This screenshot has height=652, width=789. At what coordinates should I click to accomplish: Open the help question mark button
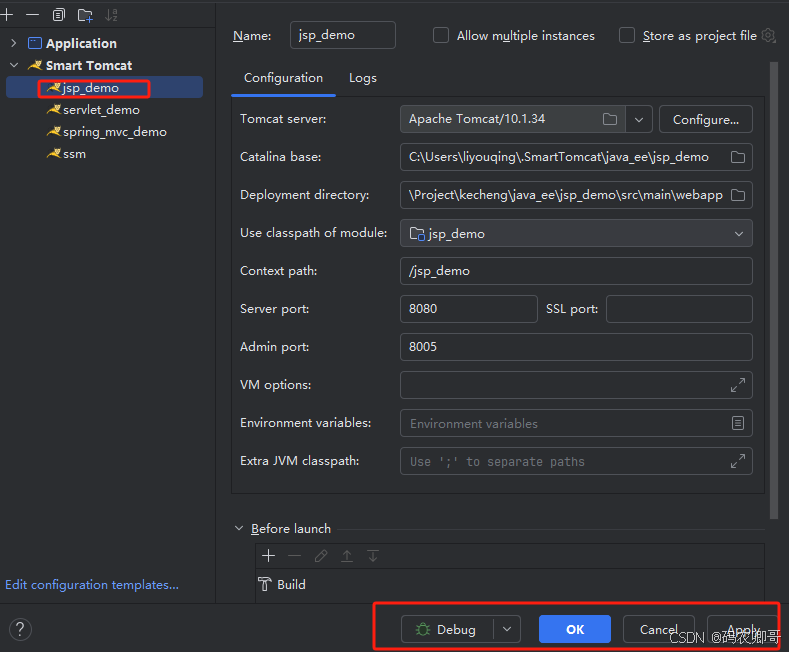point(20,629)
